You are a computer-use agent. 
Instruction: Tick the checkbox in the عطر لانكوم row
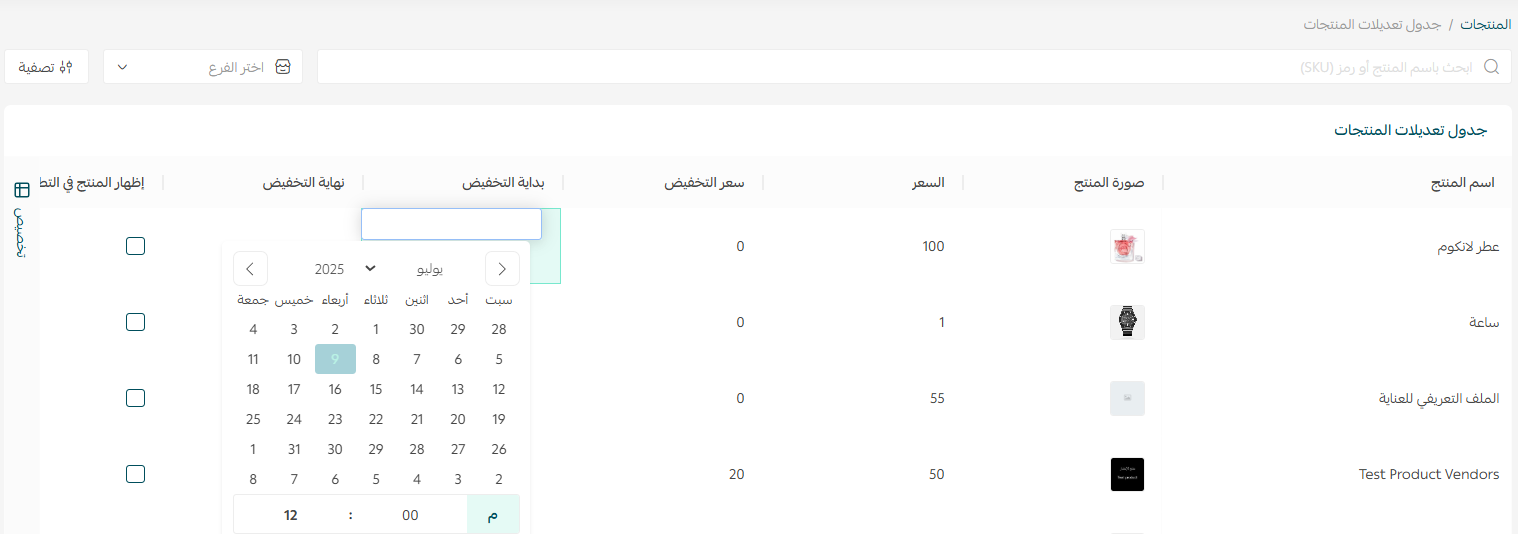136,246
